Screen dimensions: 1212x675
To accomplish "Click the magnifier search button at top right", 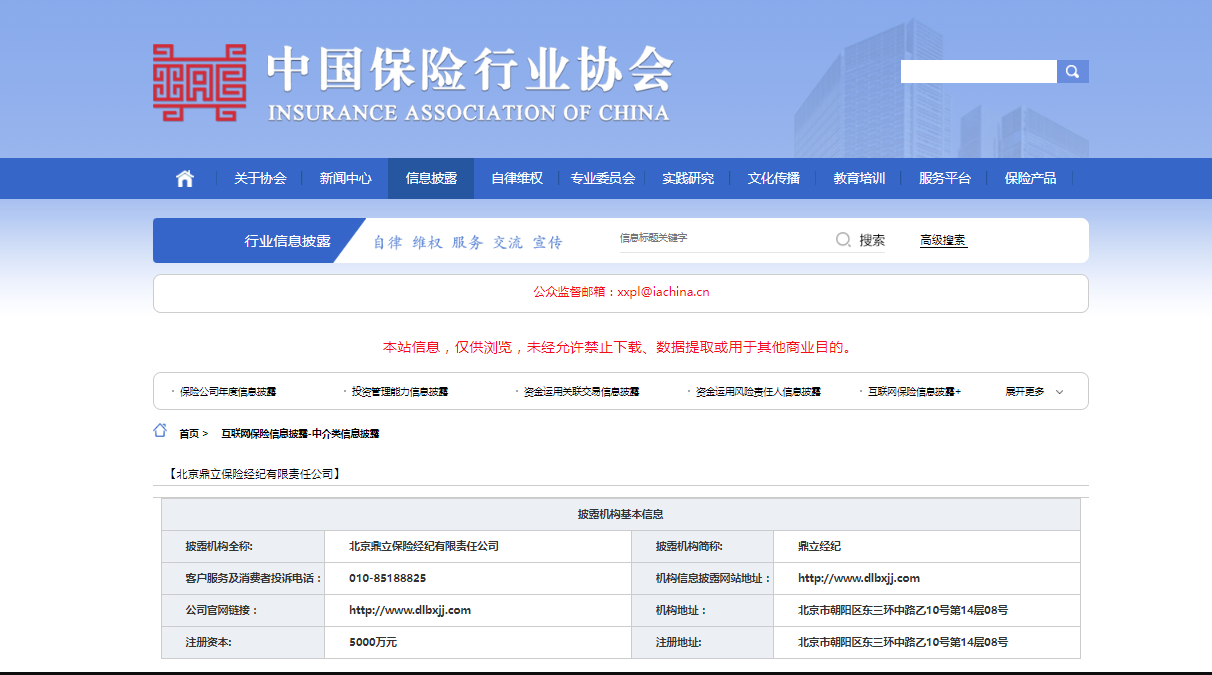I will tap(1073, 72).
